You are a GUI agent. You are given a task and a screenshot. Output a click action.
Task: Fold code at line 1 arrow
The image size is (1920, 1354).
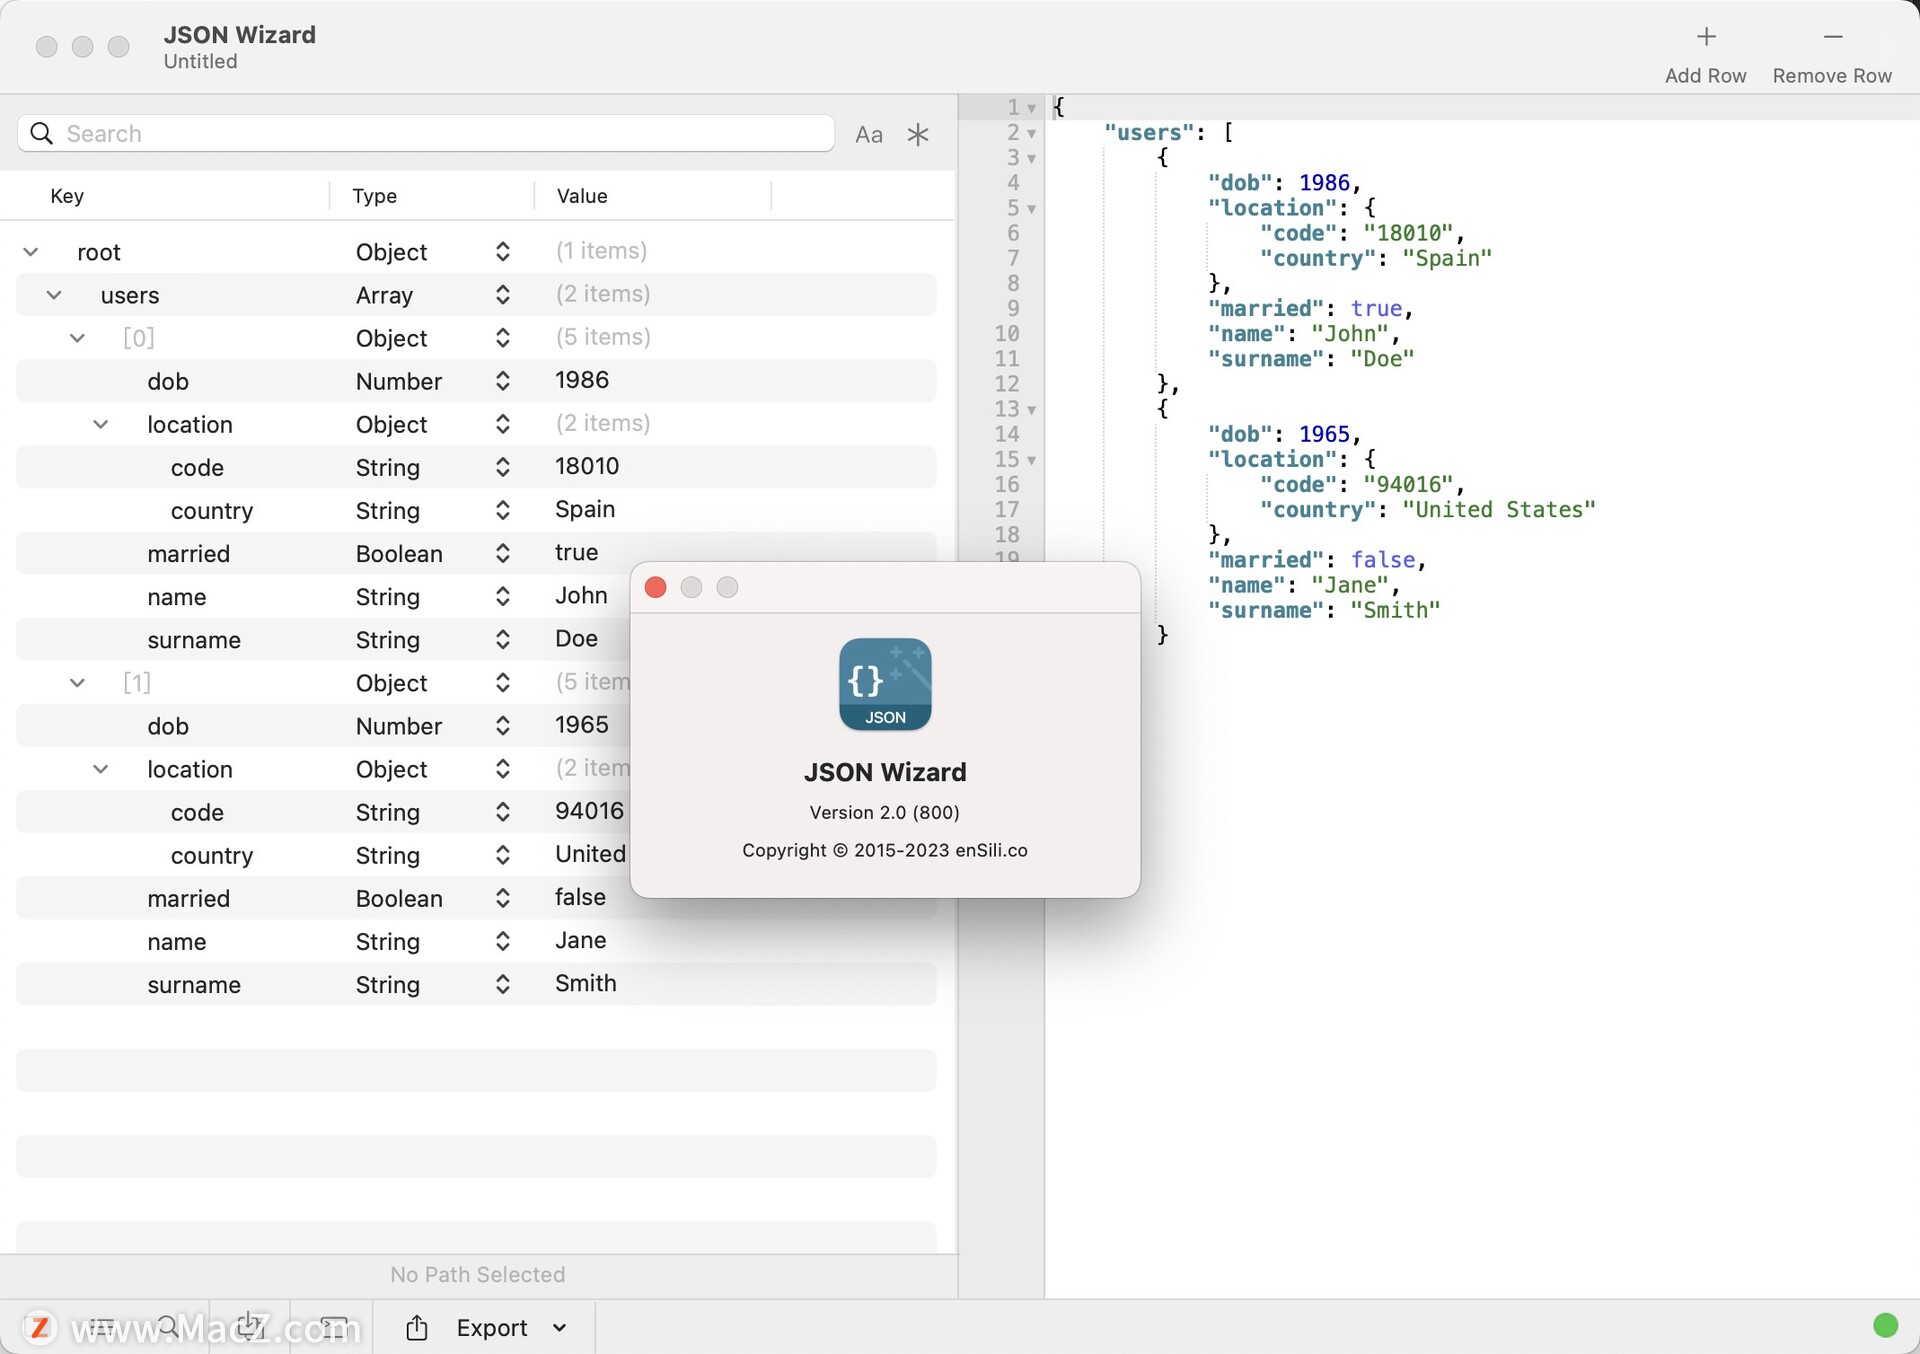coord(1031,108)
